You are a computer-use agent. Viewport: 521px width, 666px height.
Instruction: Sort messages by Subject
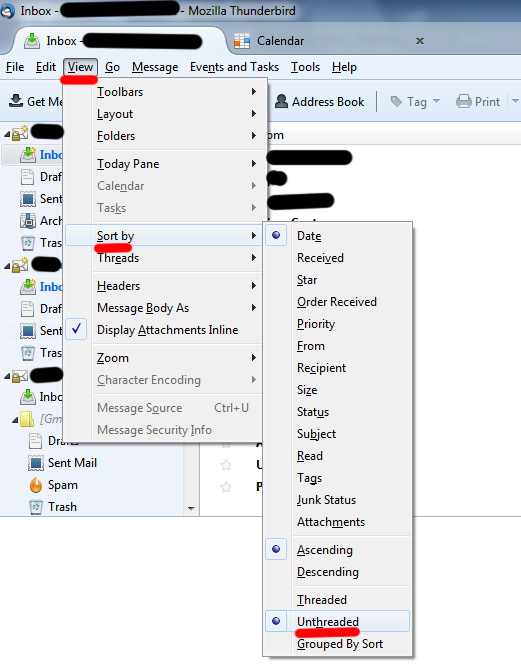click(x=316, y=434)
